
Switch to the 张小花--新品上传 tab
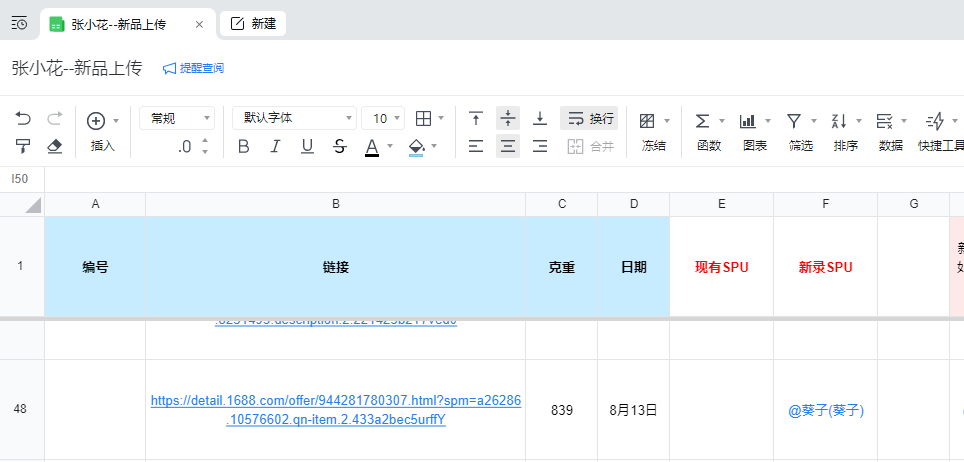pos(127,24)
